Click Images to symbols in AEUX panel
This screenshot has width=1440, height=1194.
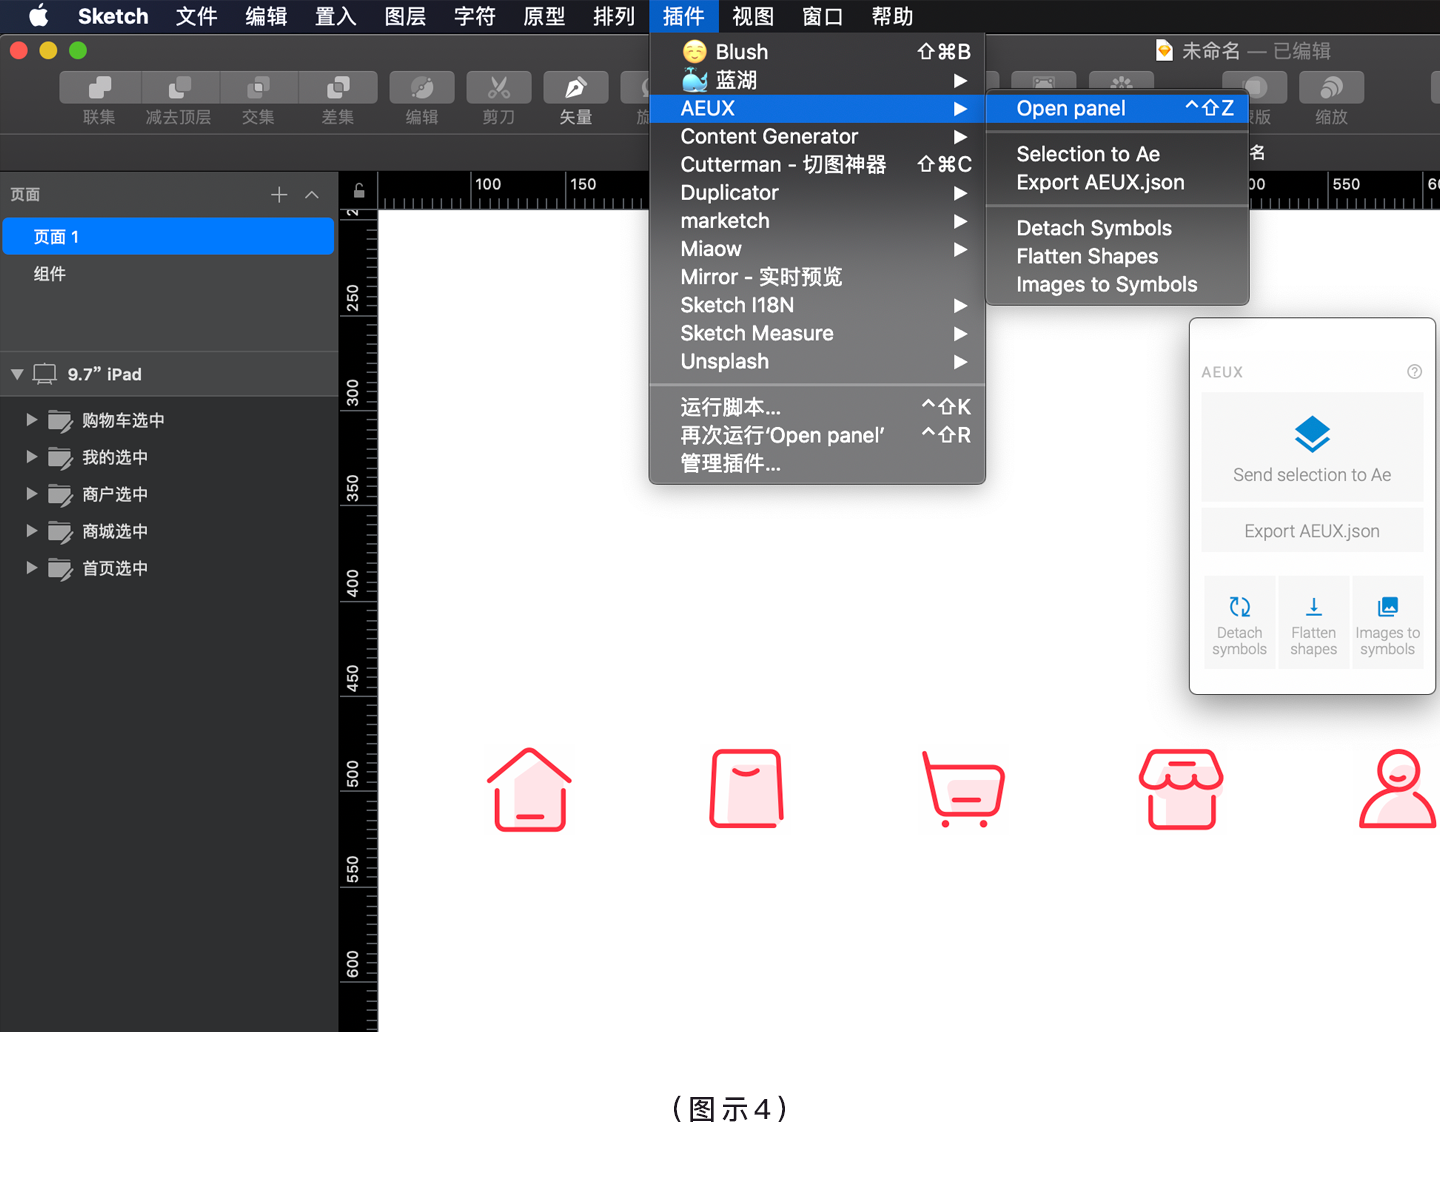(1387, 622)
